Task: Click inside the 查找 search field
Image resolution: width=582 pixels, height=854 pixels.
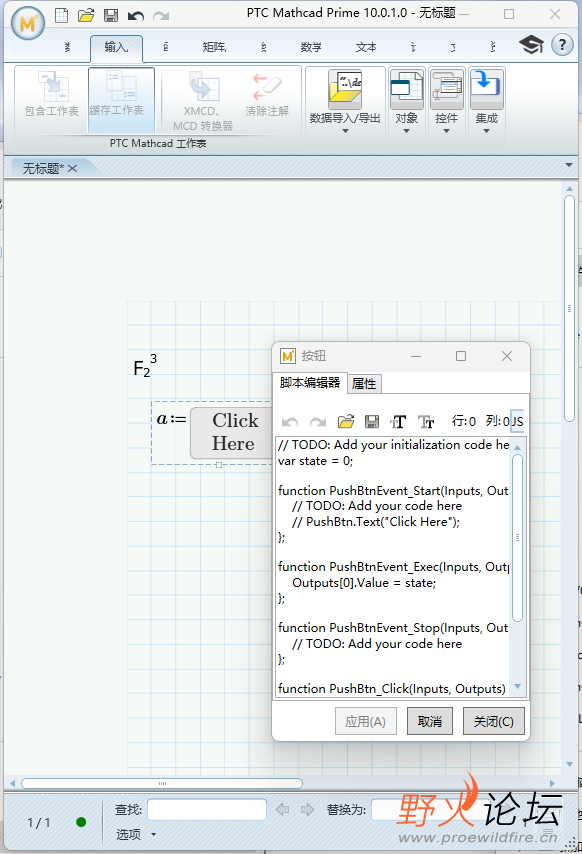Action: (x=207, y=809)
